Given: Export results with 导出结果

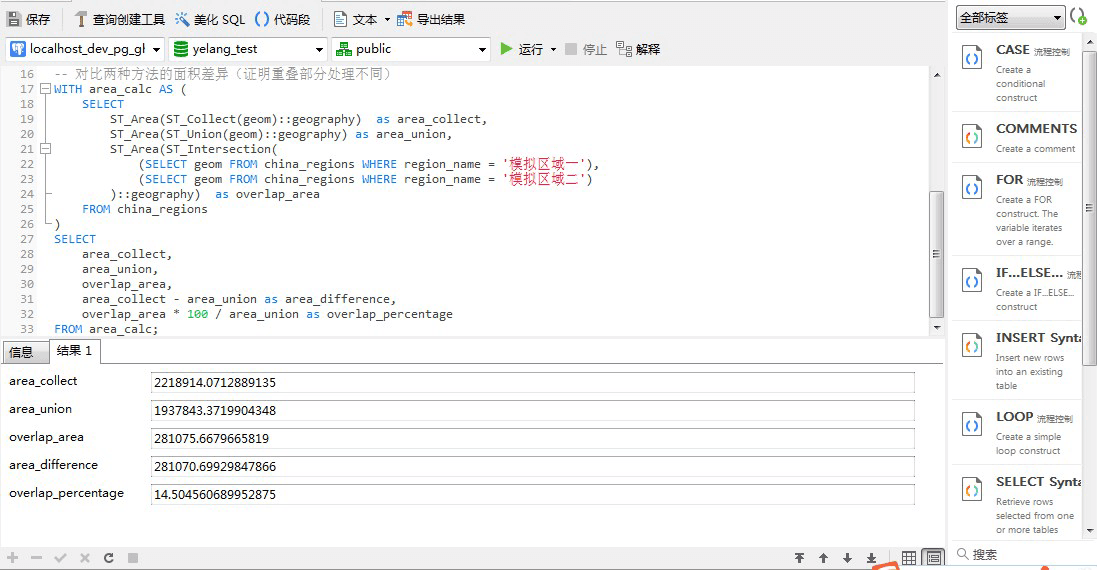Looking at the screenshot, I should click(431, 20).
